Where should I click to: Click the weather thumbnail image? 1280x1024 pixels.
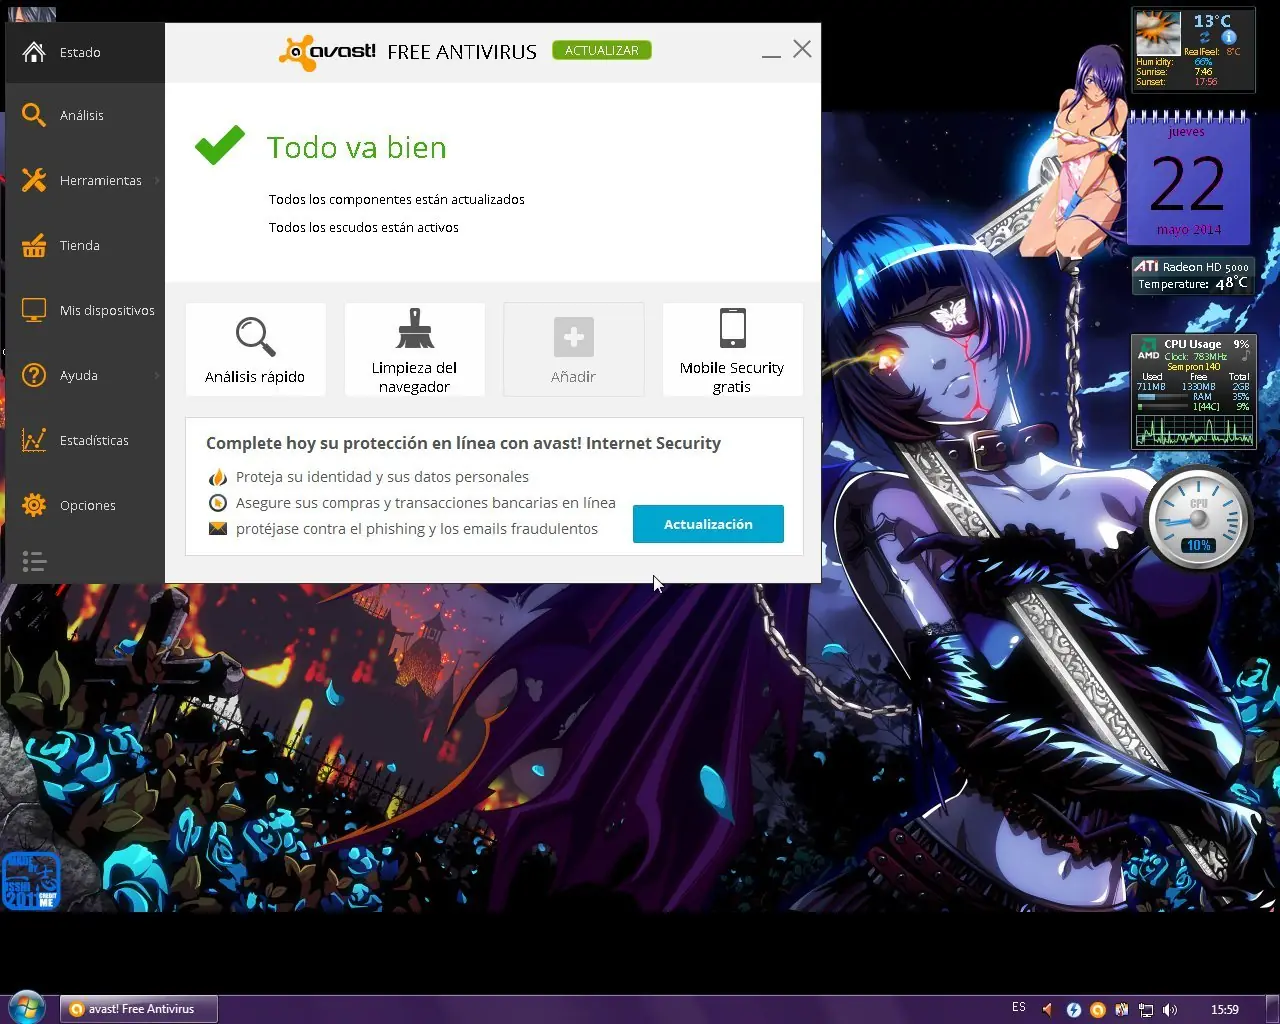1158,33
